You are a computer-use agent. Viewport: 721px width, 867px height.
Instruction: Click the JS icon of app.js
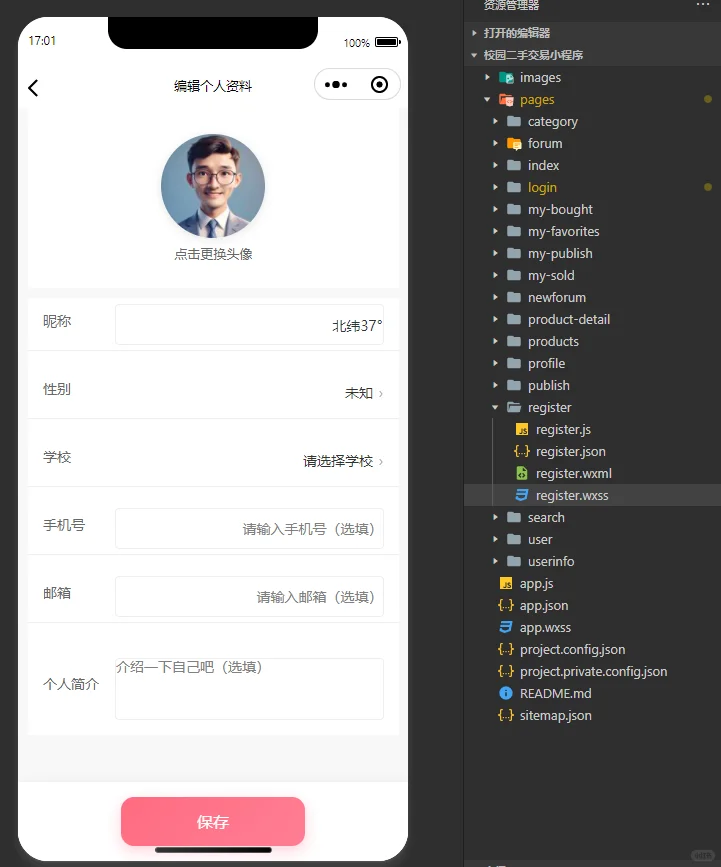point(506,583)
